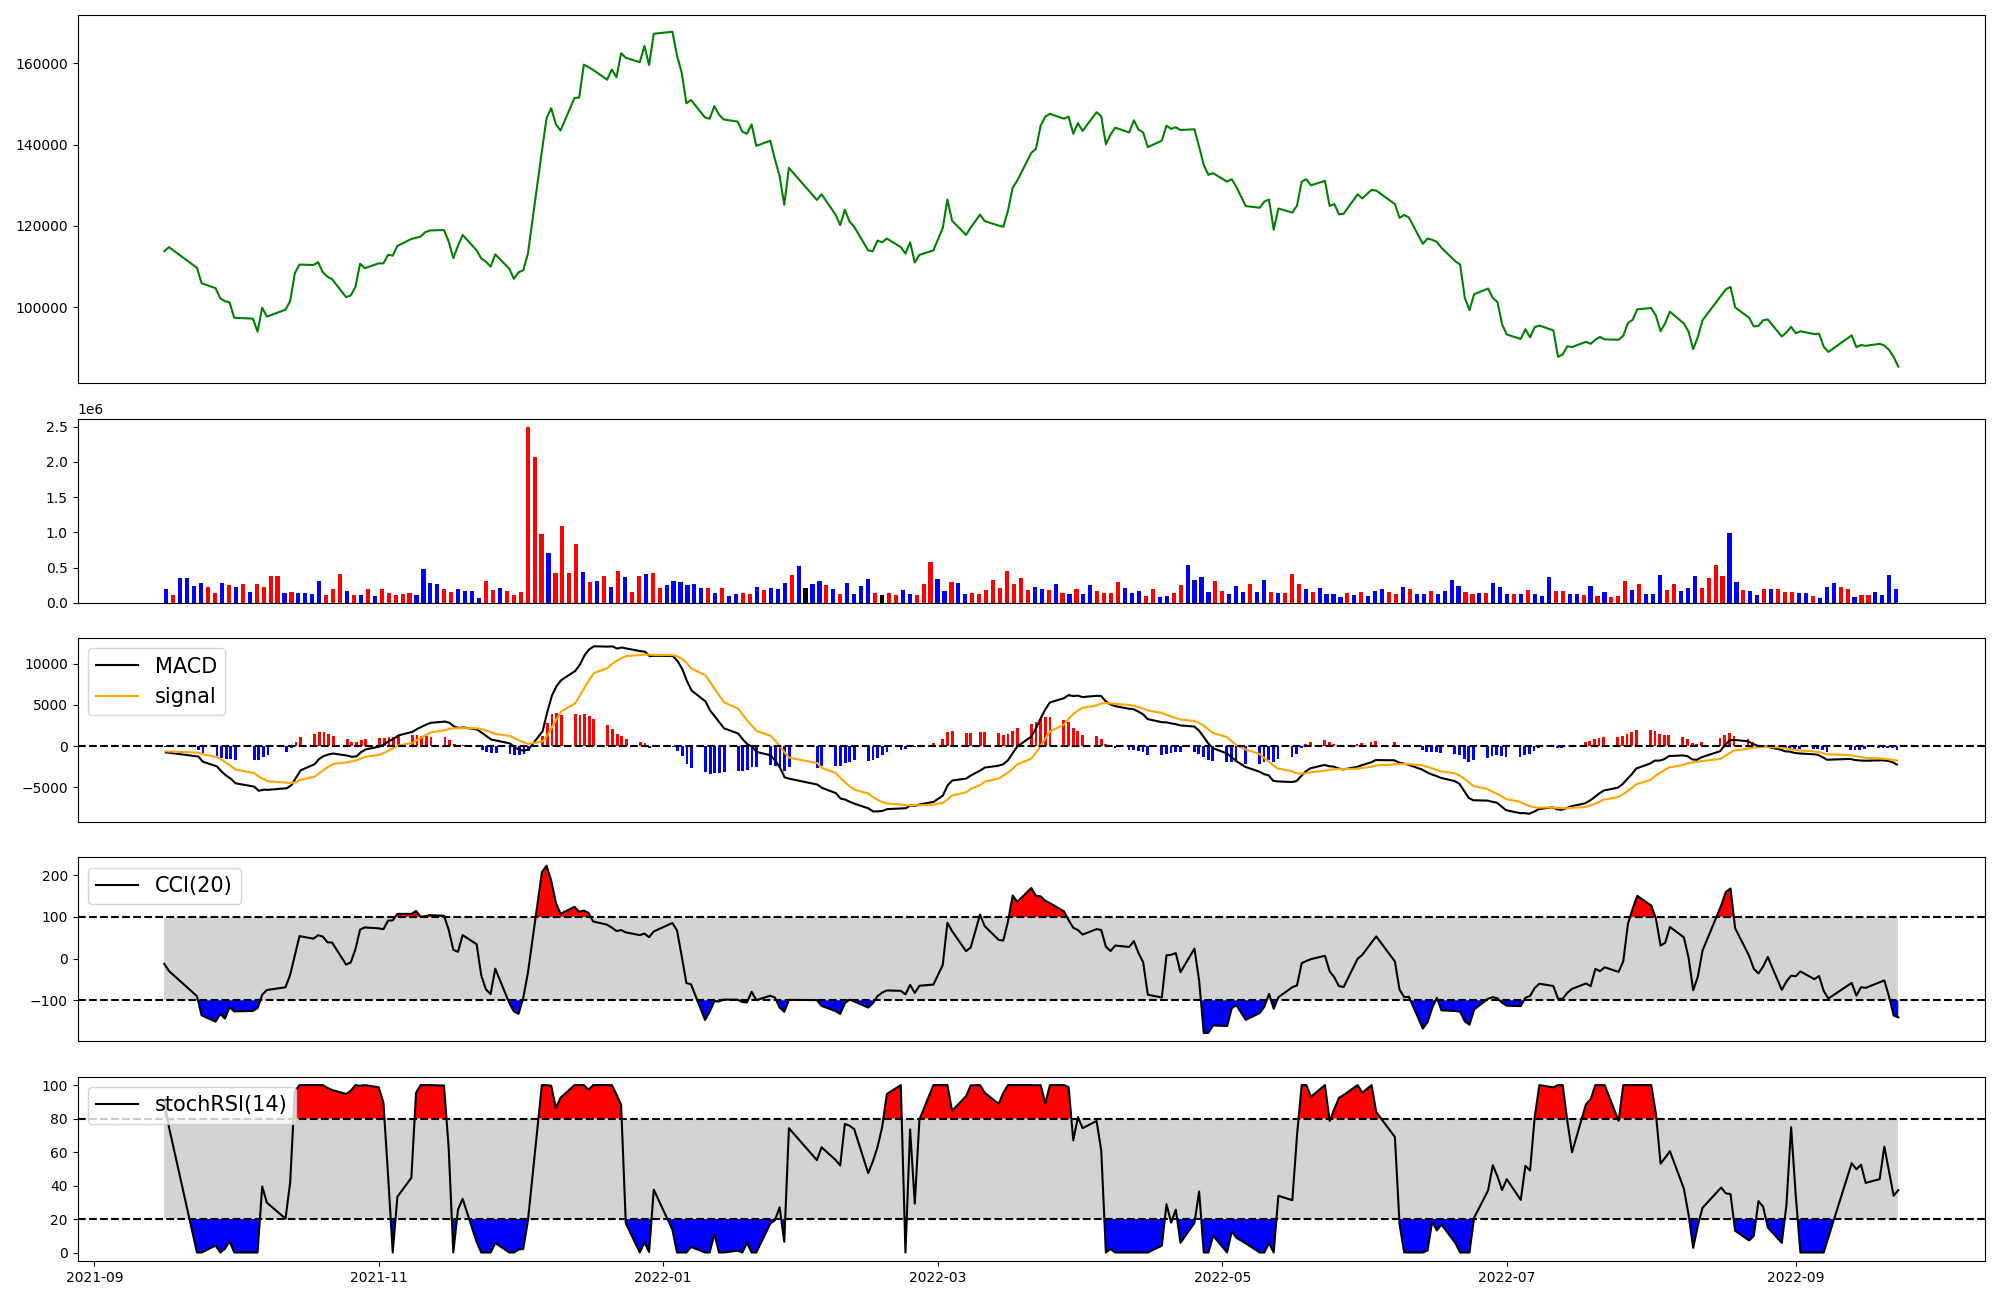Viewport: 2000px width, 1300px height.
Task: Select the 0.5 volume axis tick
Action: click(57, 568)
